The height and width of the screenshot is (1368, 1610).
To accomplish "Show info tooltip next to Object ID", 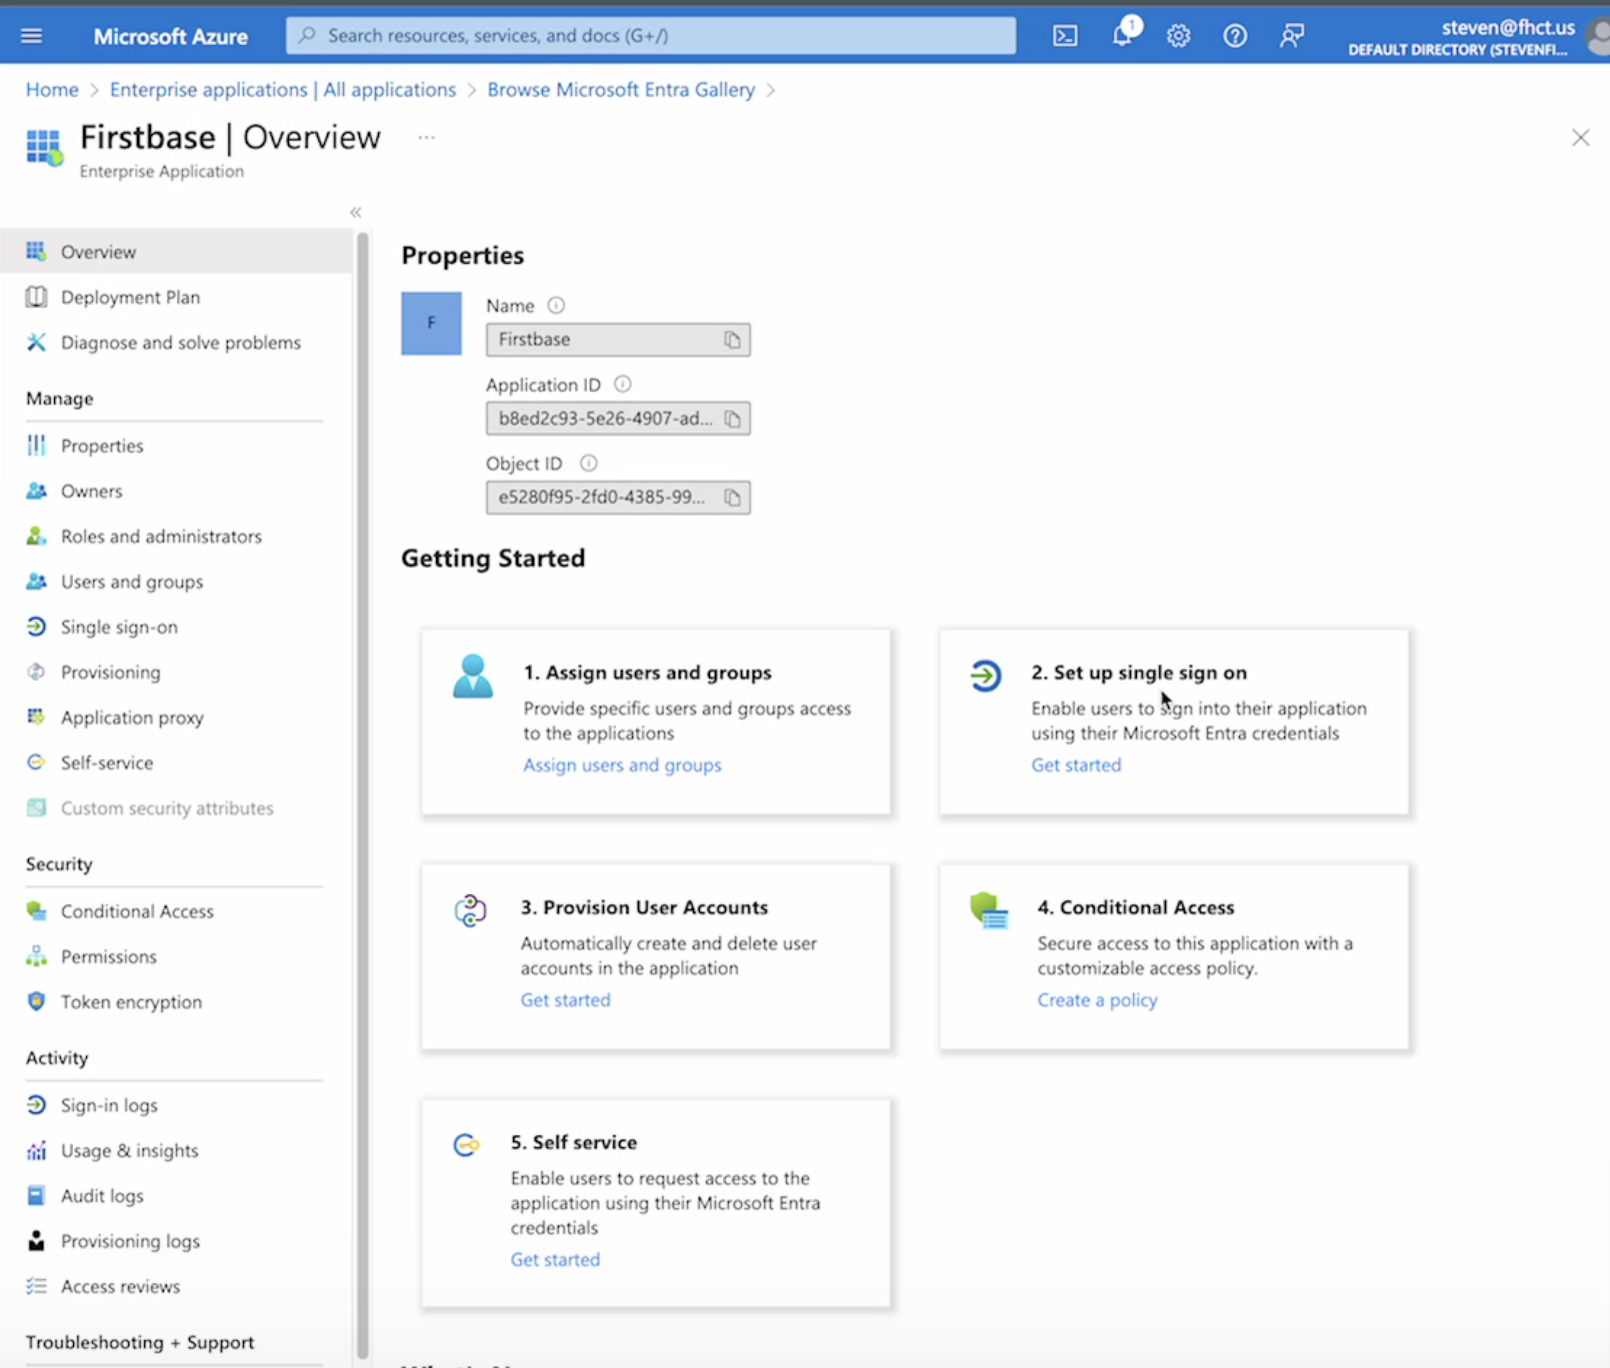I will [x=588, y=463].
